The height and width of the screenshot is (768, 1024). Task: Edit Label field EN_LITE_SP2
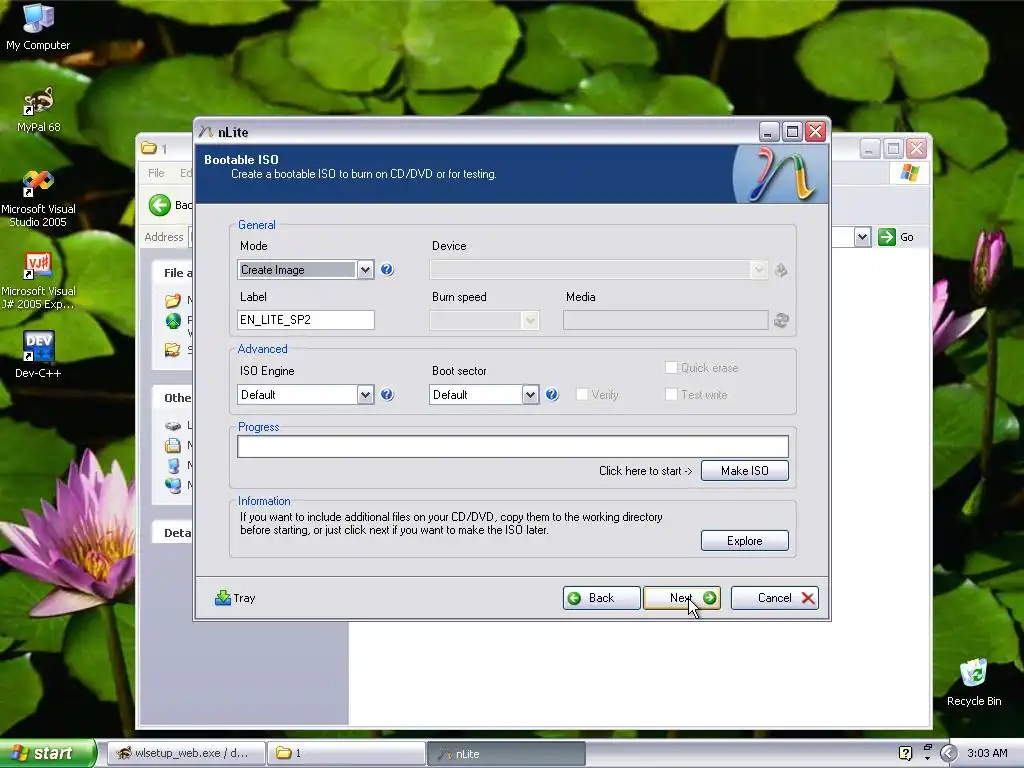click(306, 320)
